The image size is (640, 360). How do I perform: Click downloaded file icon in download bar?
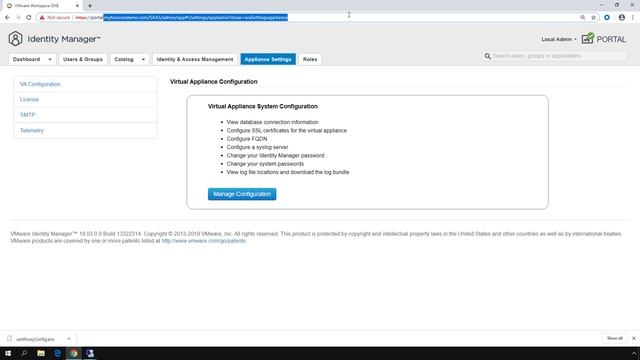9,339
